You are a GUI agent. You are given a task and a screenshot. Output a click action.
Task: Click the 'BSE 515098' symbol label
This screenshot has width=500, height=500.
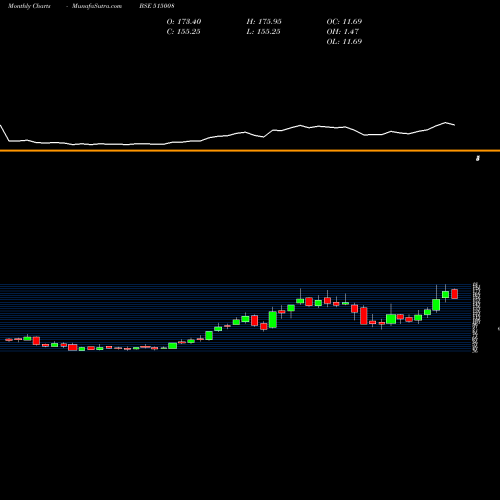157,6
